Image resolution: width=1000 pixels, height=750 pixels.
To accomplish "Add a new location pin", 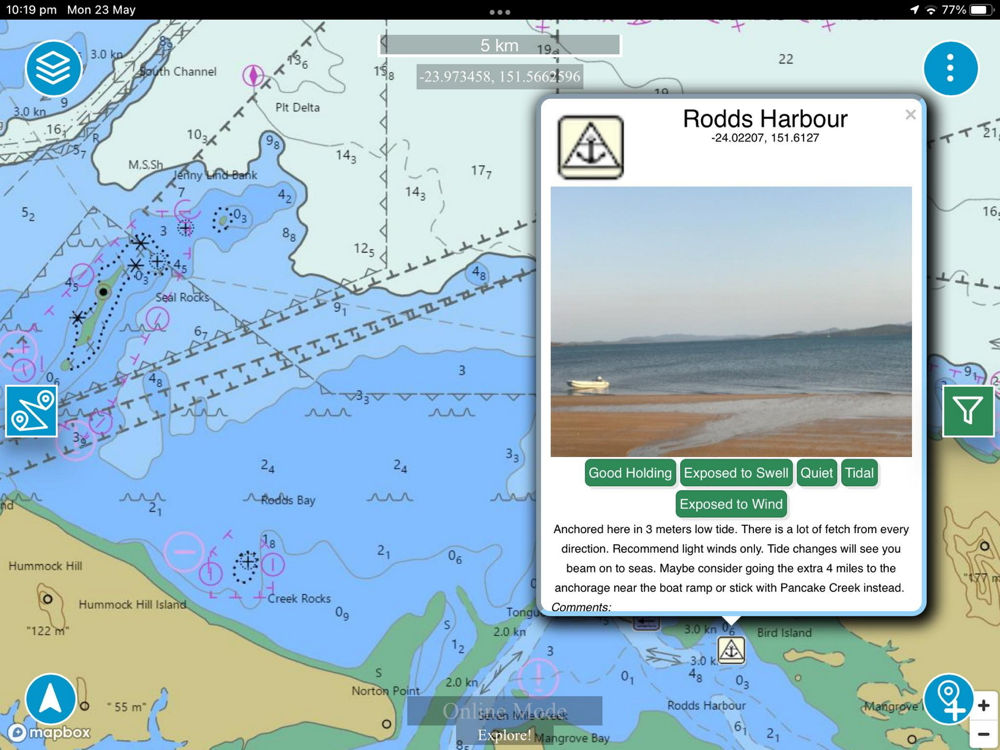I will pyautogui.click(x=948, y=699).
